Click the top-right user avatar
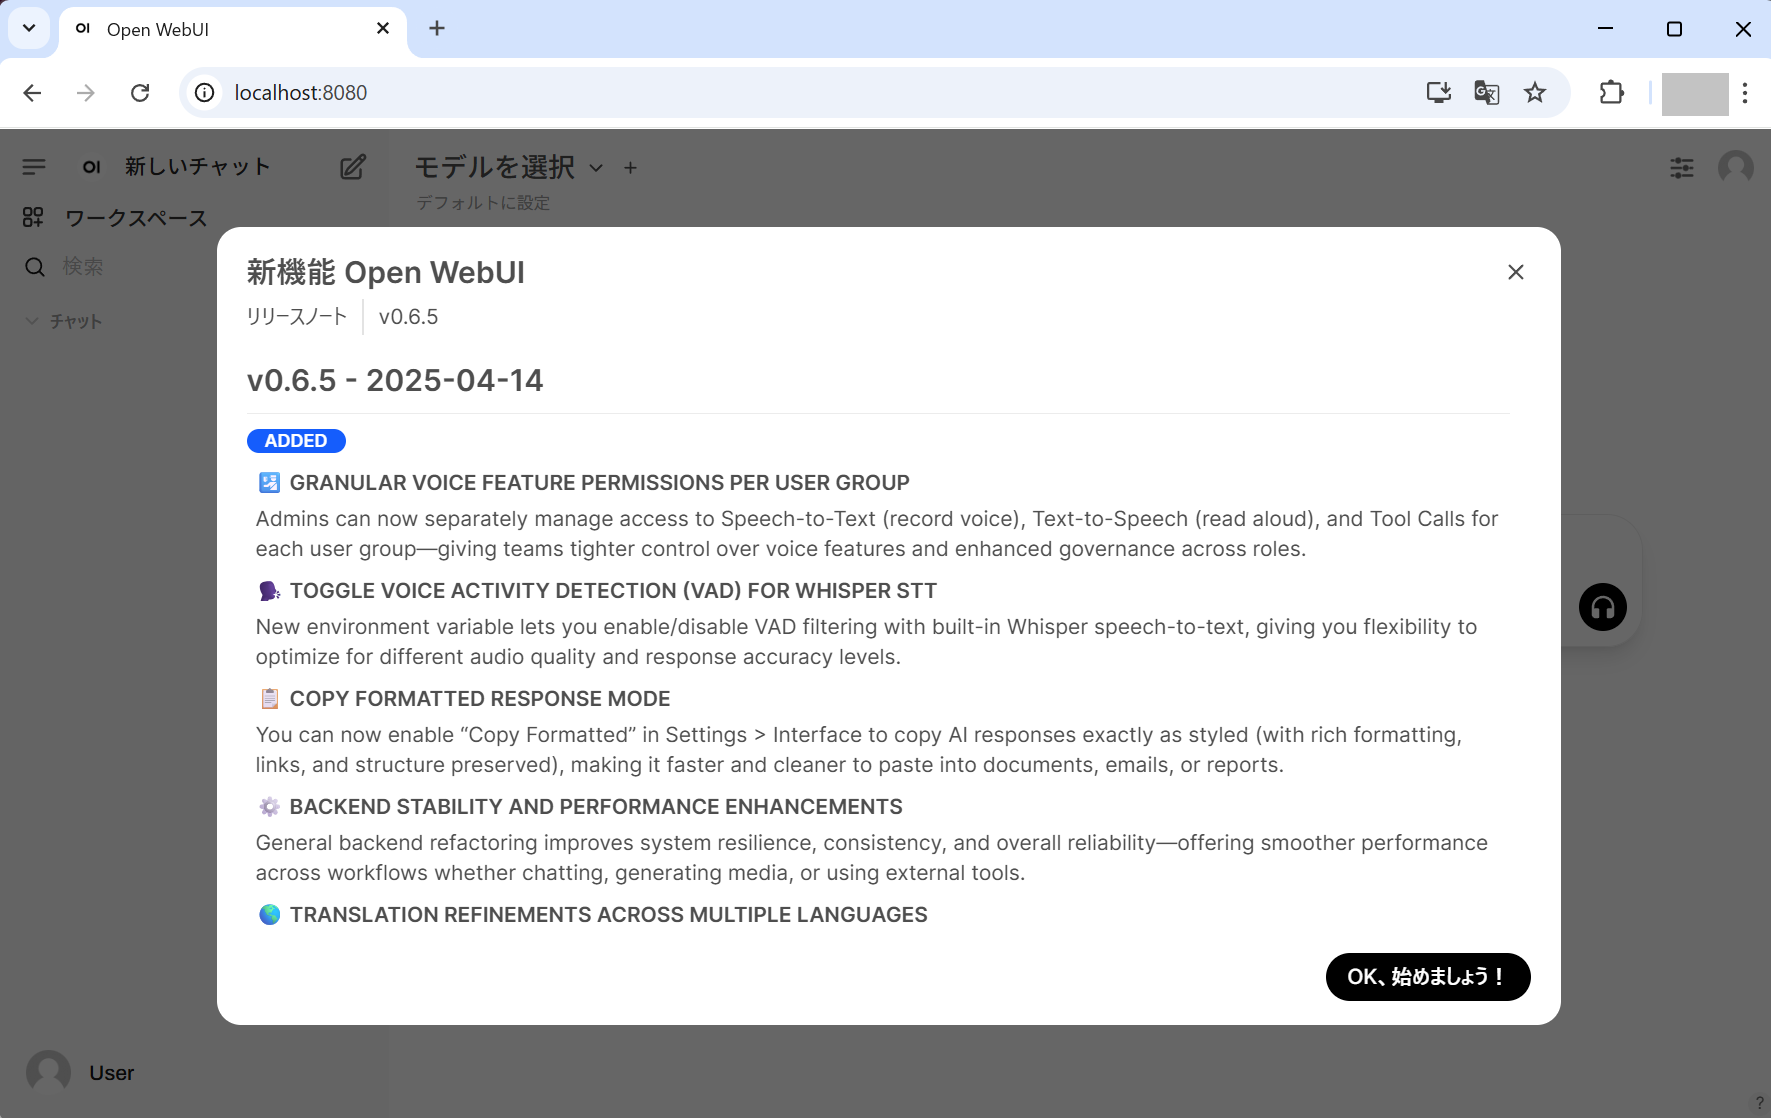The height and width of the screenshot is (1118, 1771). point(1735,167)
